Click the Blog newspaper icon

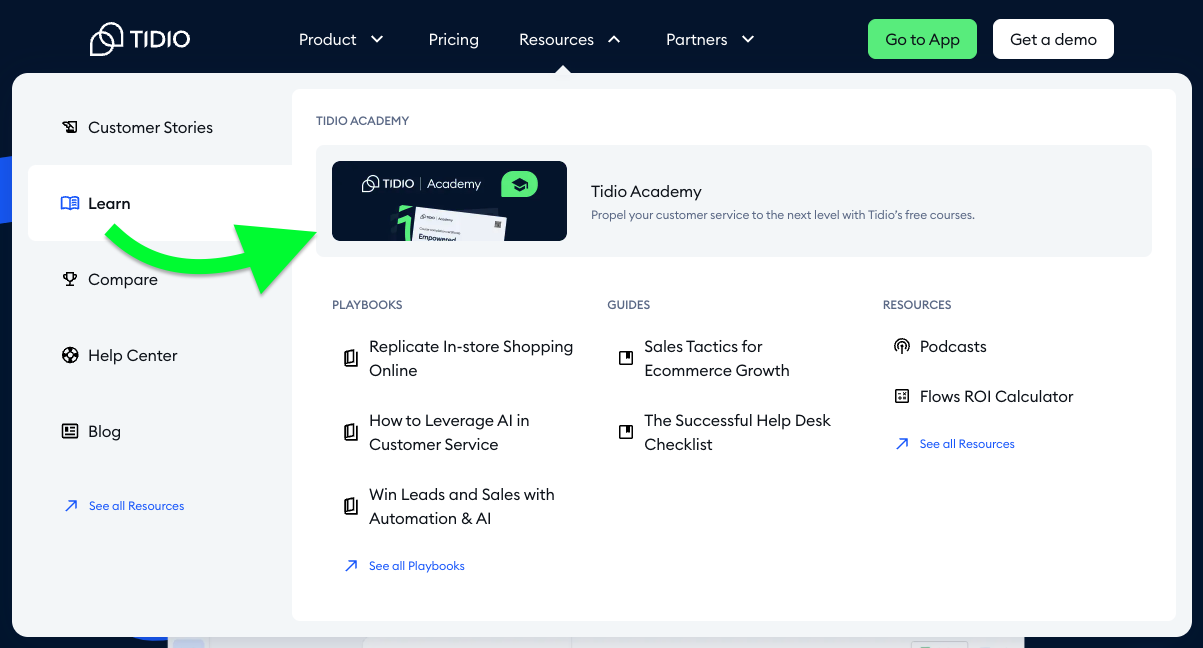70,431
